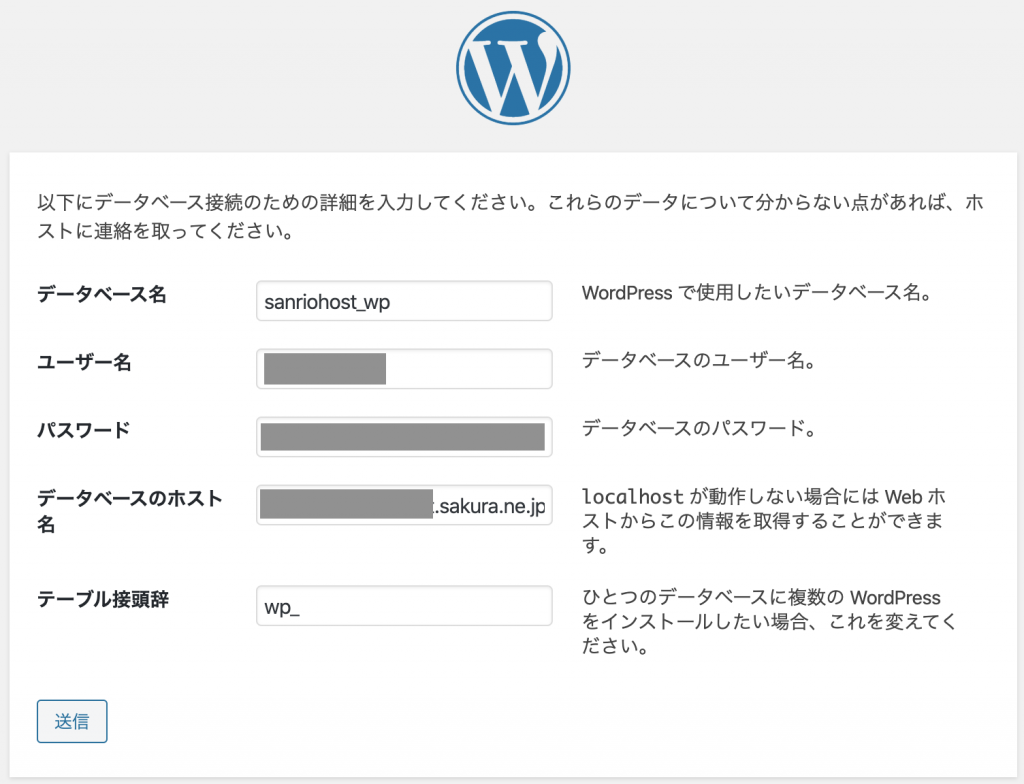
Task: Select the database host field ending sakura.ne.jp
Action: pyautogui.click(x=404, y=505)
